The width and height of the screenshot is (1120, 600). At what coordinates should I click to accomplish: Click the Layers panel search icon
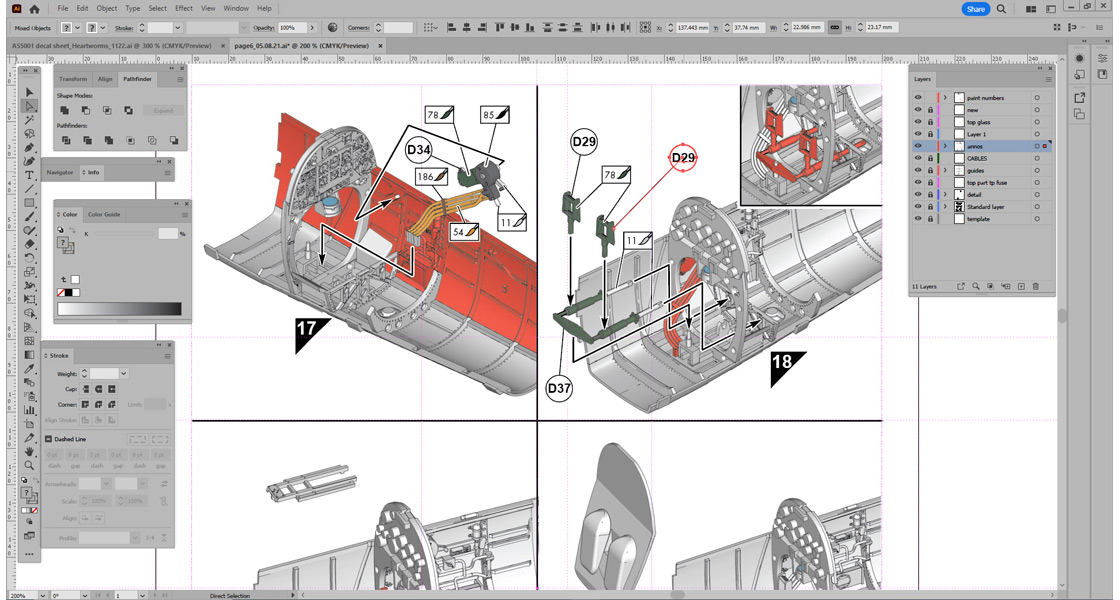coord(975,285)
